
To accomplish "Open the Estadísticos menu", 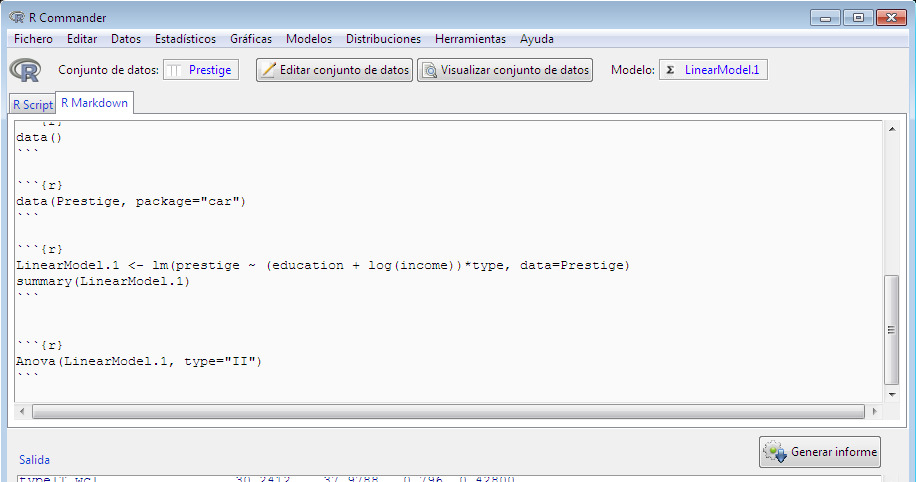I will (185, 39).
